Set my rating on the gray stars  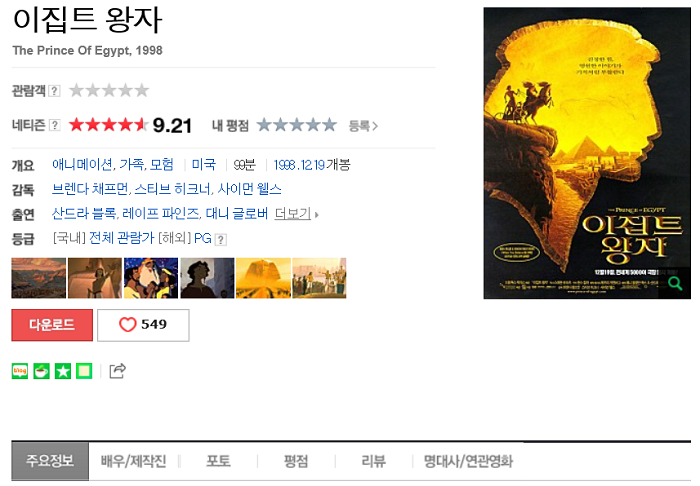pyautogui.click(x=297, y=125)
